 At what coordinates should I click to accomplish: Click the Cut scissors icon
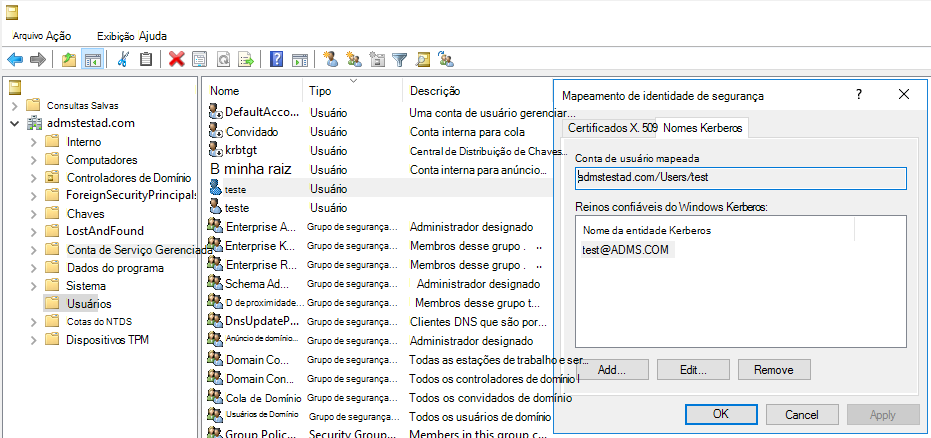(123, 59)
